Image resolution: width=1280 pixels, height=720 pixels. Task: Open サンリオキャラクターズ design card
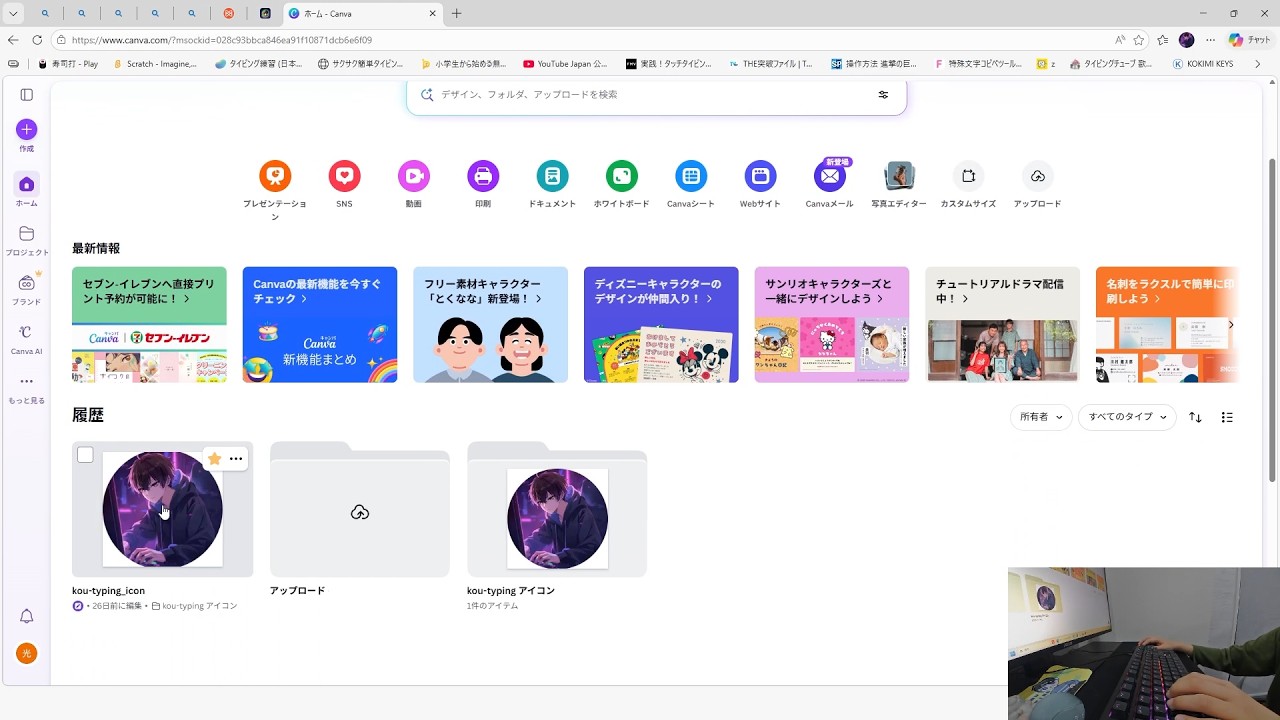pos(832,324)
